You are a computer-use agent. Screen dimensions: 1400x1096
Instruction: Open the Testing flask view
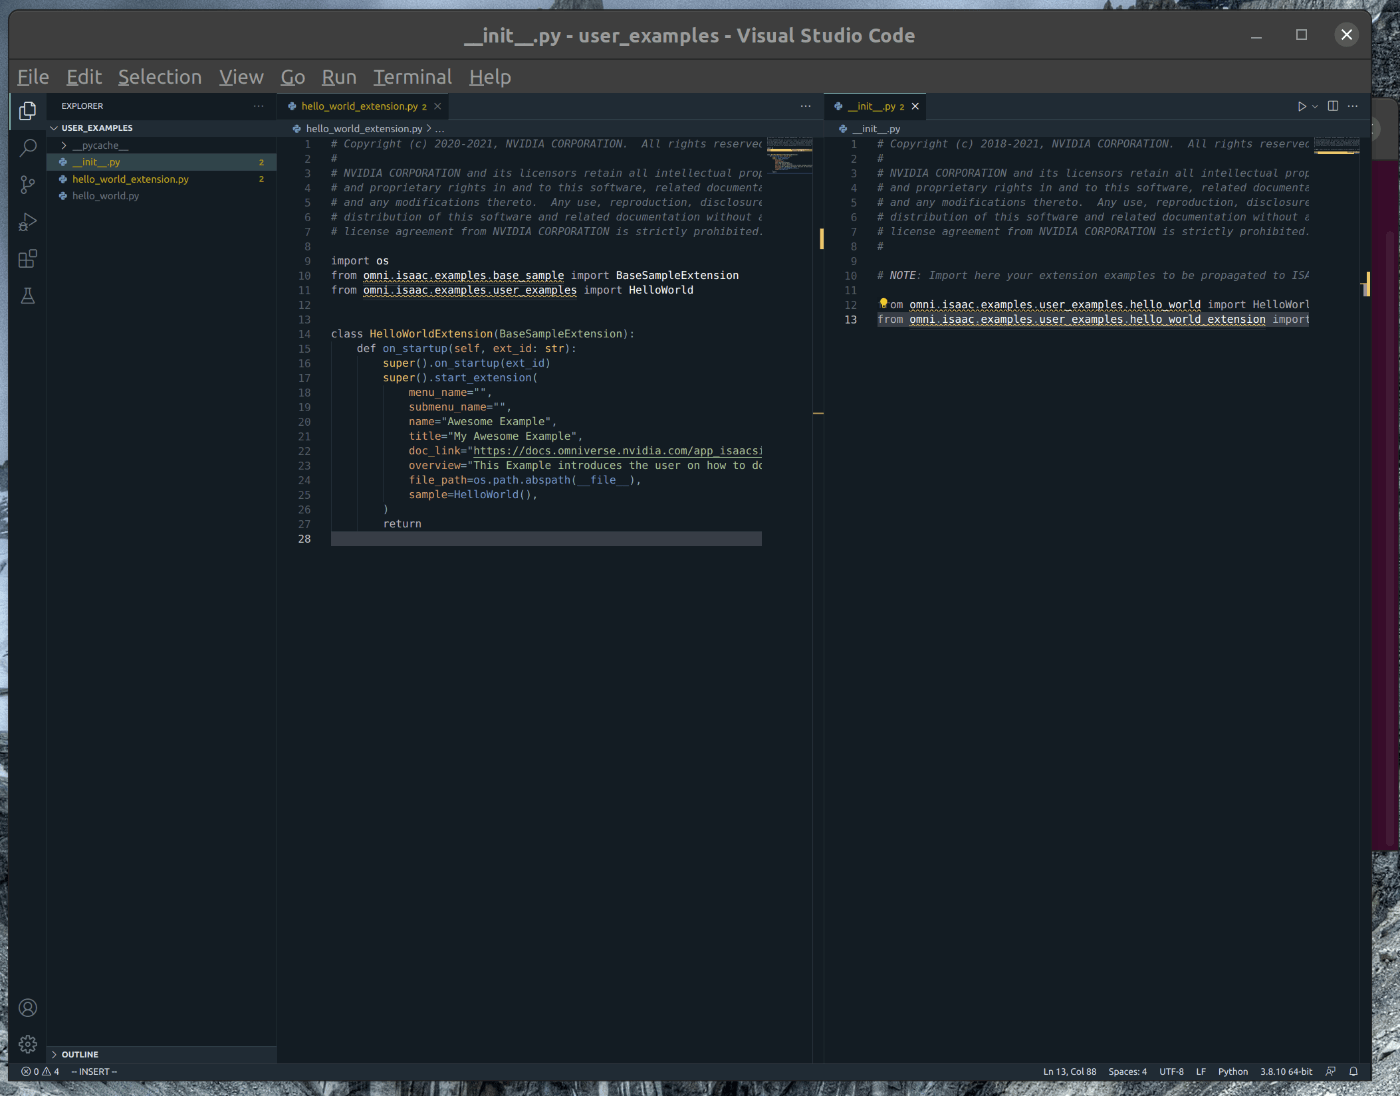tap(28, 296)
